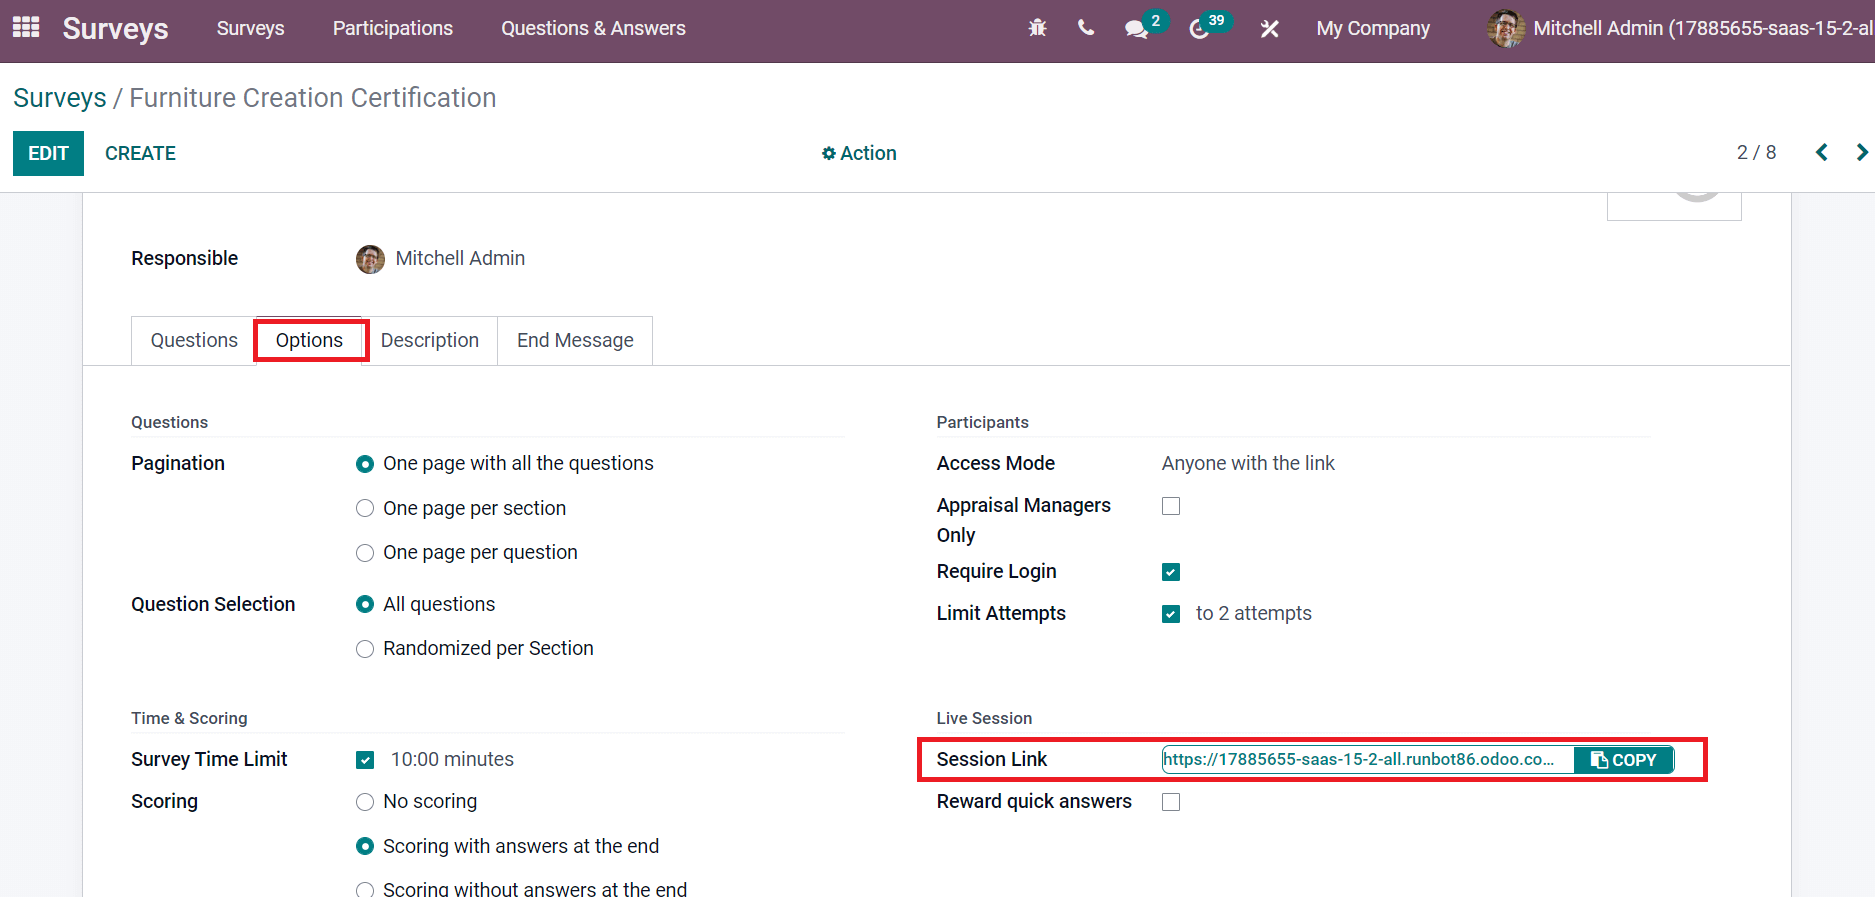
Task: Click the debug bug icon
Action: pyautogui.click(x=1037, y=29)
